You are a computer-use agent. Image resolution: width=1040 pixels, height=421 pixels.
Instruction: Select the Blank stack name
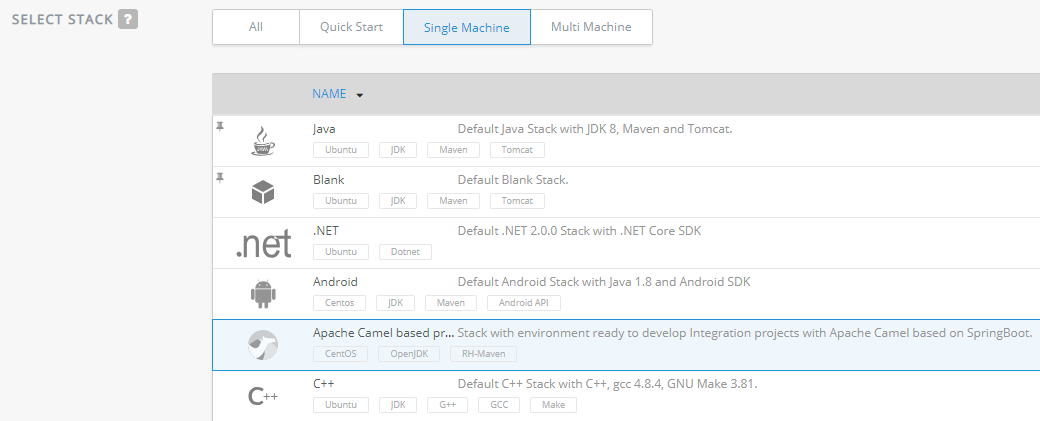point(328,180)
